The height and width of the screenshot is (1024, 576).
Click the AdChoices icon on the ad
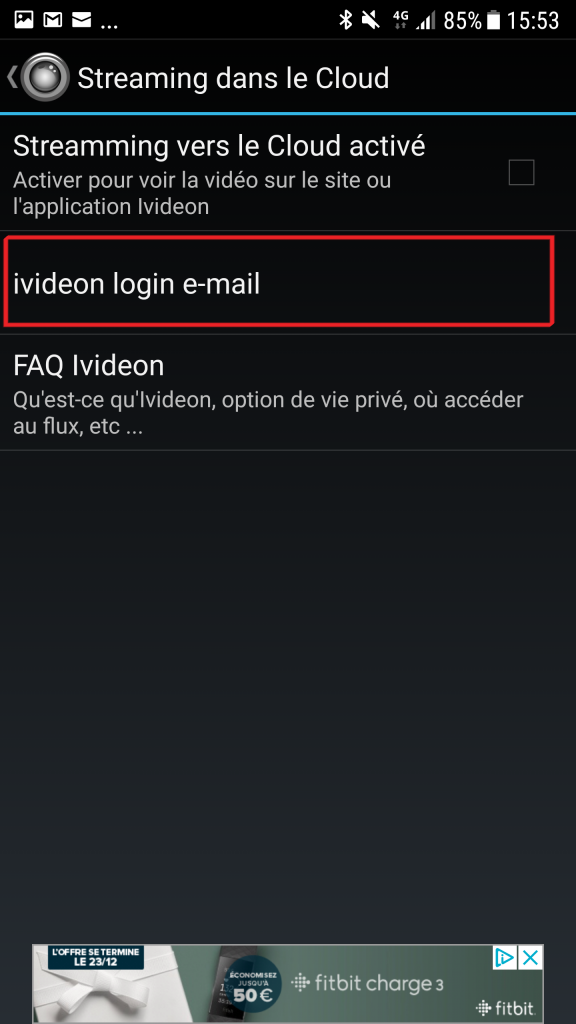[504, 958]
